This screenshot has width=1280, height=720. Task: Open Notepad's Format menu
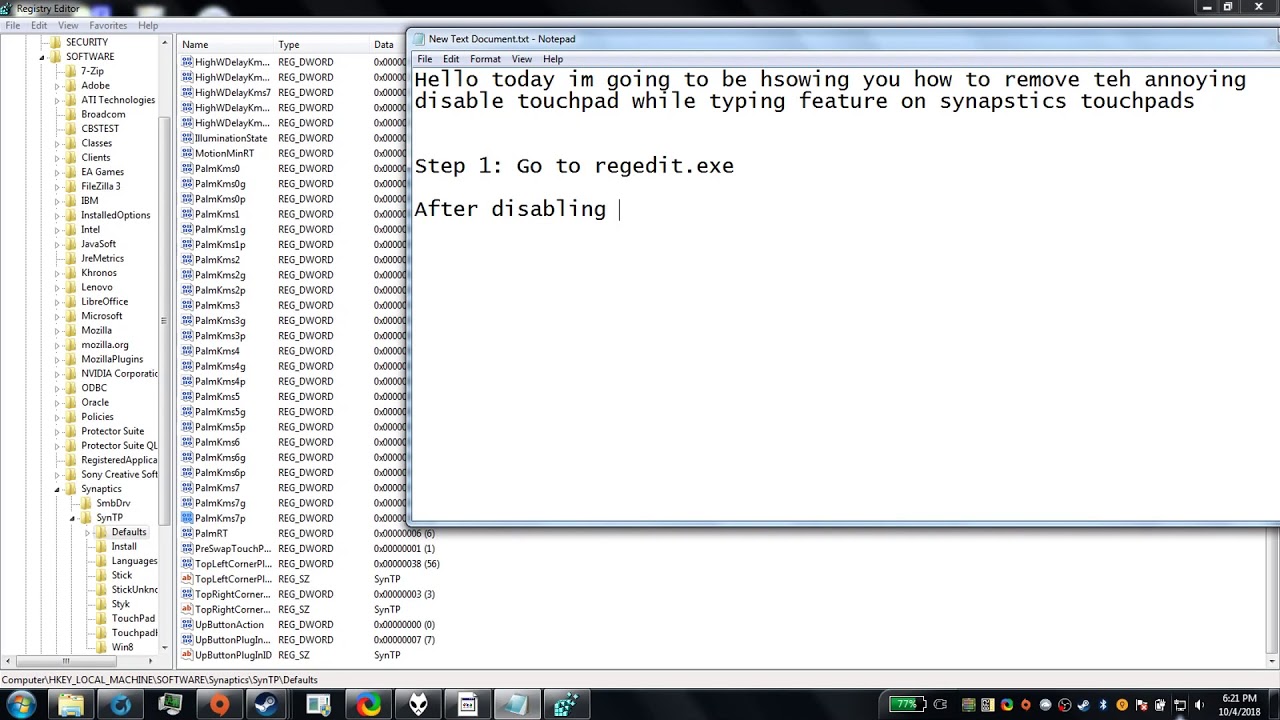pyautogui.click(x=485, y=59)
